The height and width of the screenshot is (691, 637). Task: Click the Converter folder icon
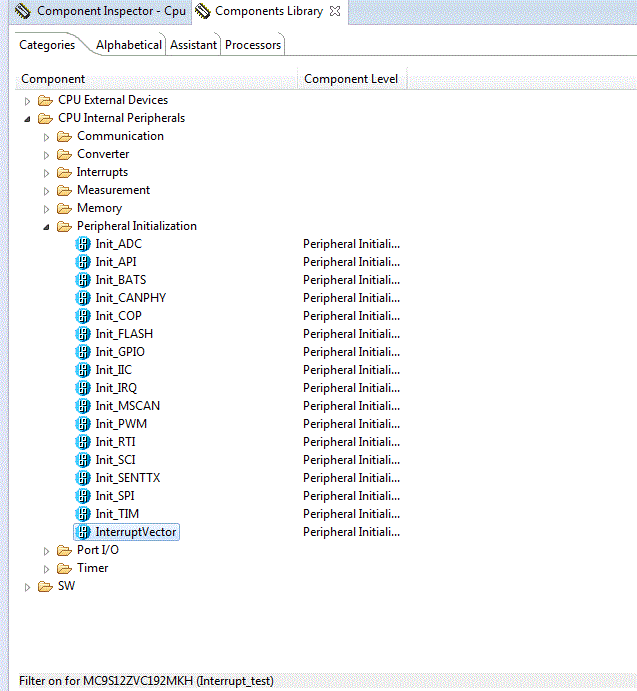click(x=64, y=155)
